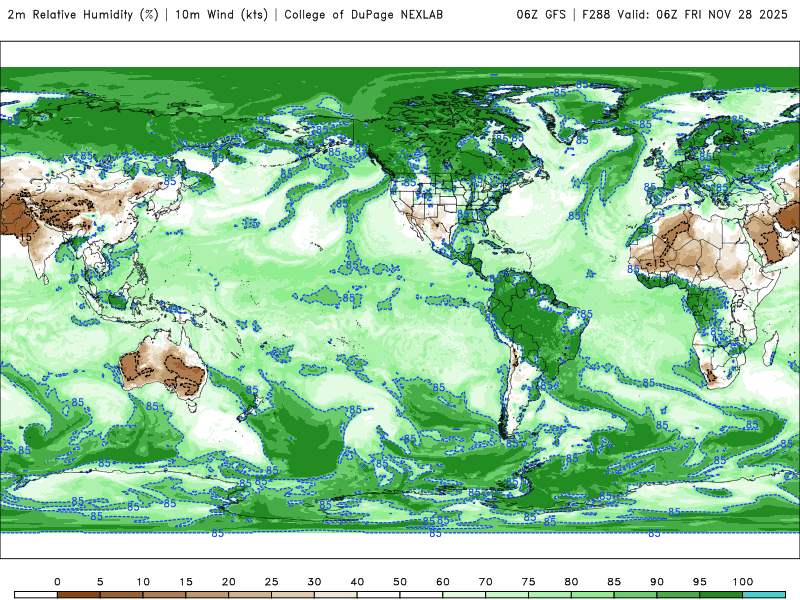Click the '15' contour label over India
Image resolution: width=800 pixels, height=600 pixels.
pos(27,237)
